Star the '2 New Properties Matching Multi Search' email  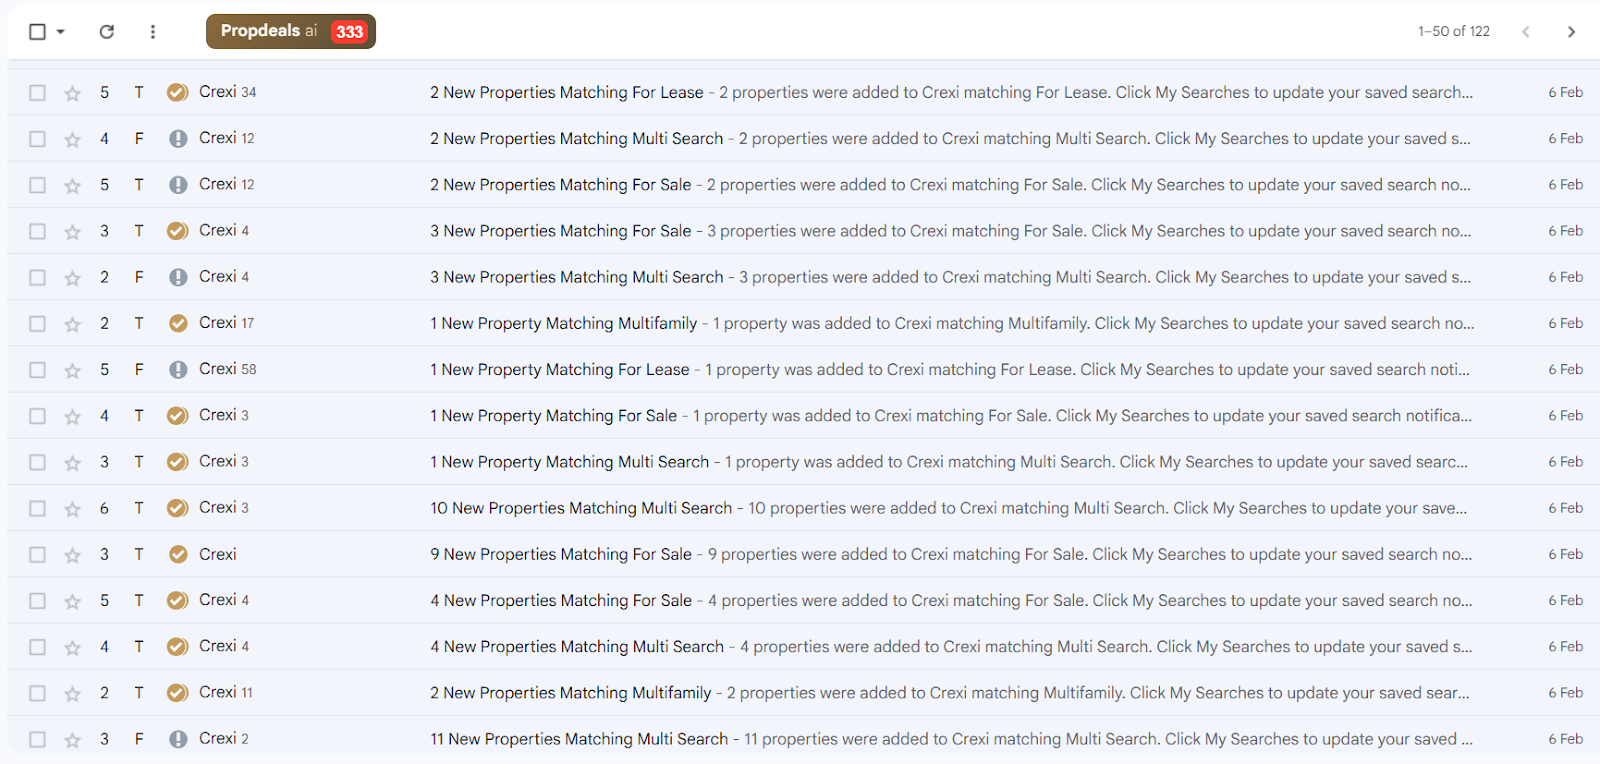(x=72, y=139)
